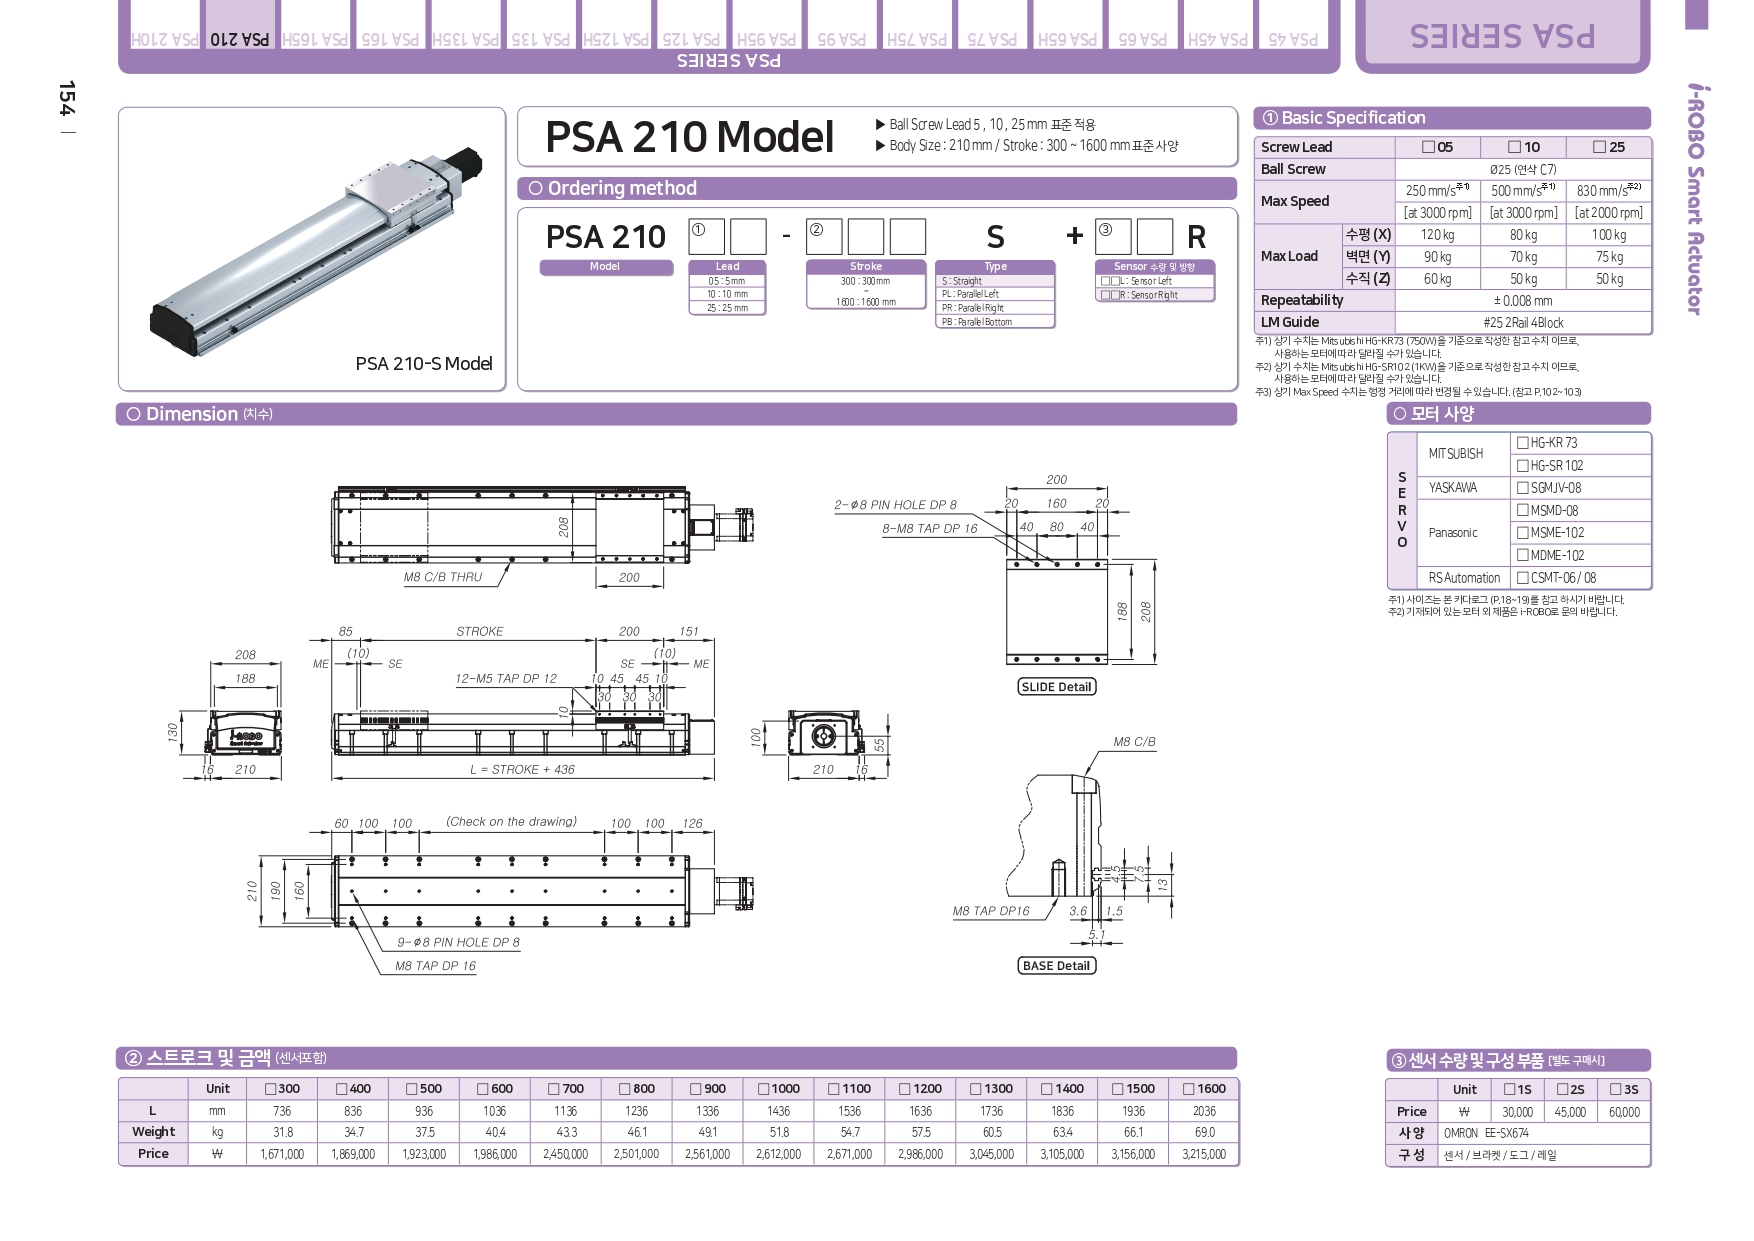Viewport: 1754px width, 1241px height.
Task: Select the 'PL : Parallel Left' type row
Action: pos(995,294)
